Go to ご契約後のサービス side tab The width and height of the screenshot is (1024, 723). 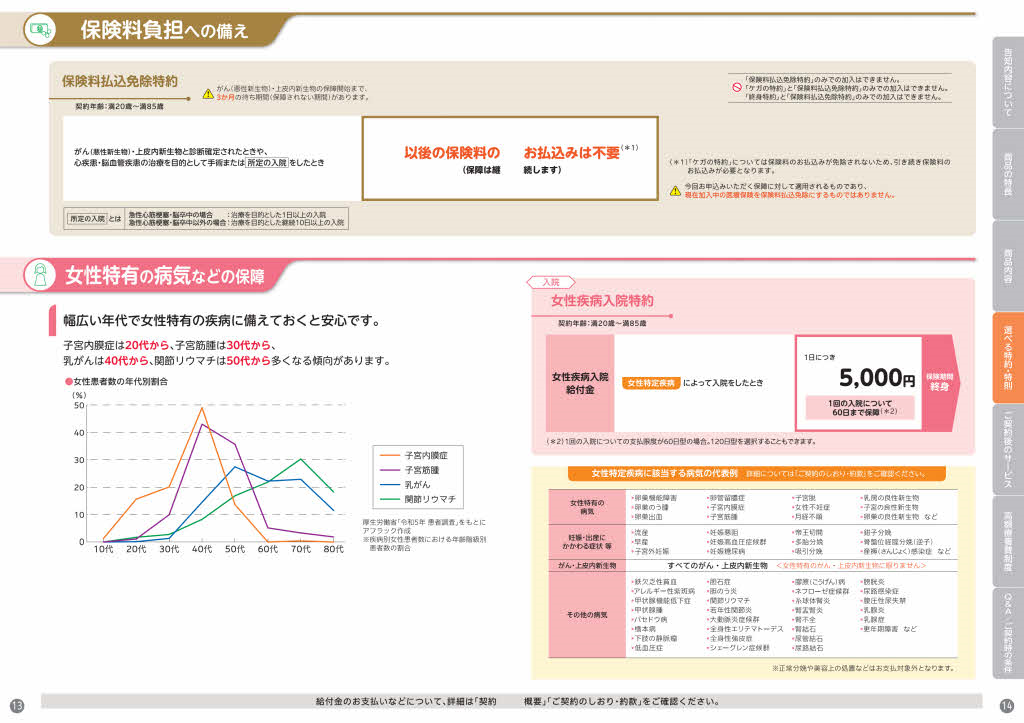tap(1007, 449)
